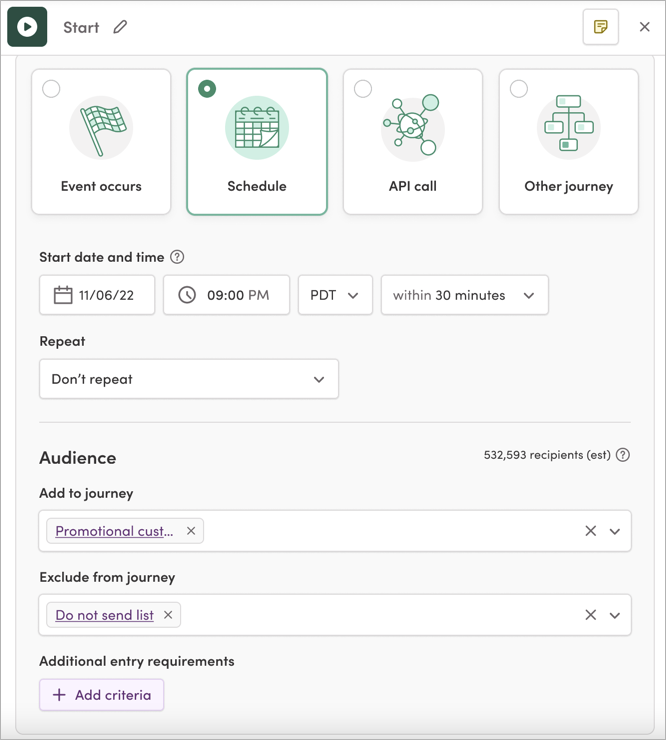Image resolution: width=666 pixels, height=740 pixels.
Task: Select the Other journey radio button
Action: click(x=519, y=89)
